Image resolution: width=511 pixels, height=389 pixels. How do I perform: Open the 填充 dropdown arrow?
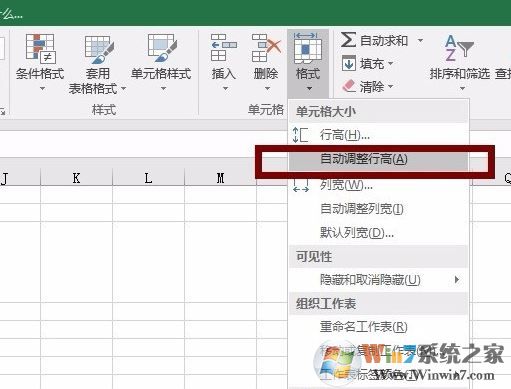pyautogui.click(x=391, y=63)
